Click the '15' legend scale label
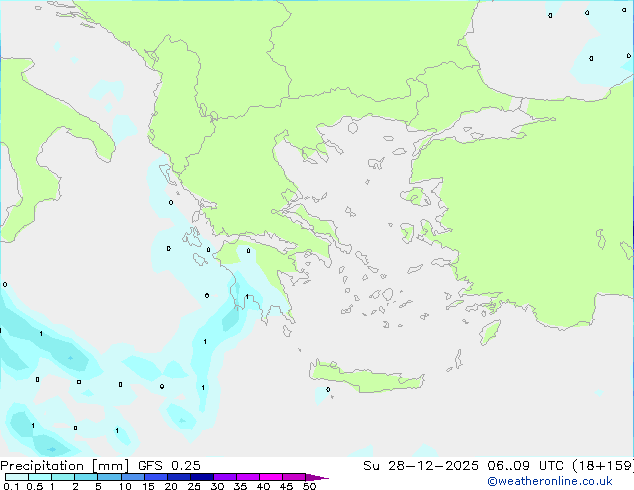634x490 pixels. point(148,486)
